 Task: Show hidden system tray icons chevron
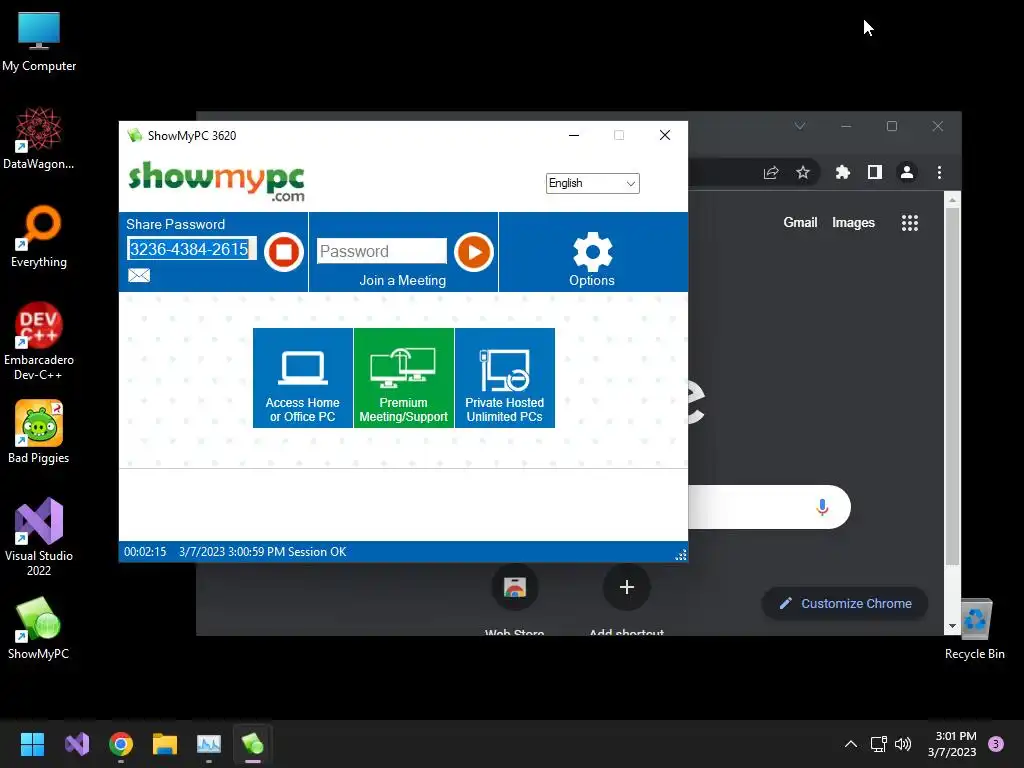pyautogui.click(x=850, y=744)
